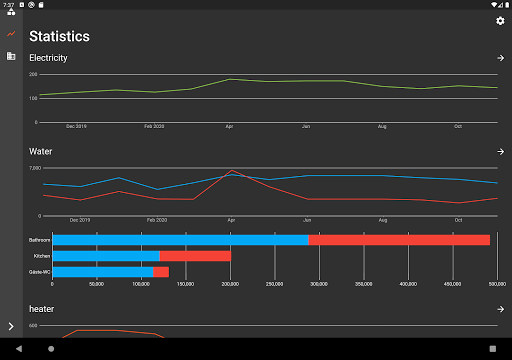The width and height of the screenshot is (512, 360).
Task: Click the green electricity line at Apr peak
Action: [229, 79]
